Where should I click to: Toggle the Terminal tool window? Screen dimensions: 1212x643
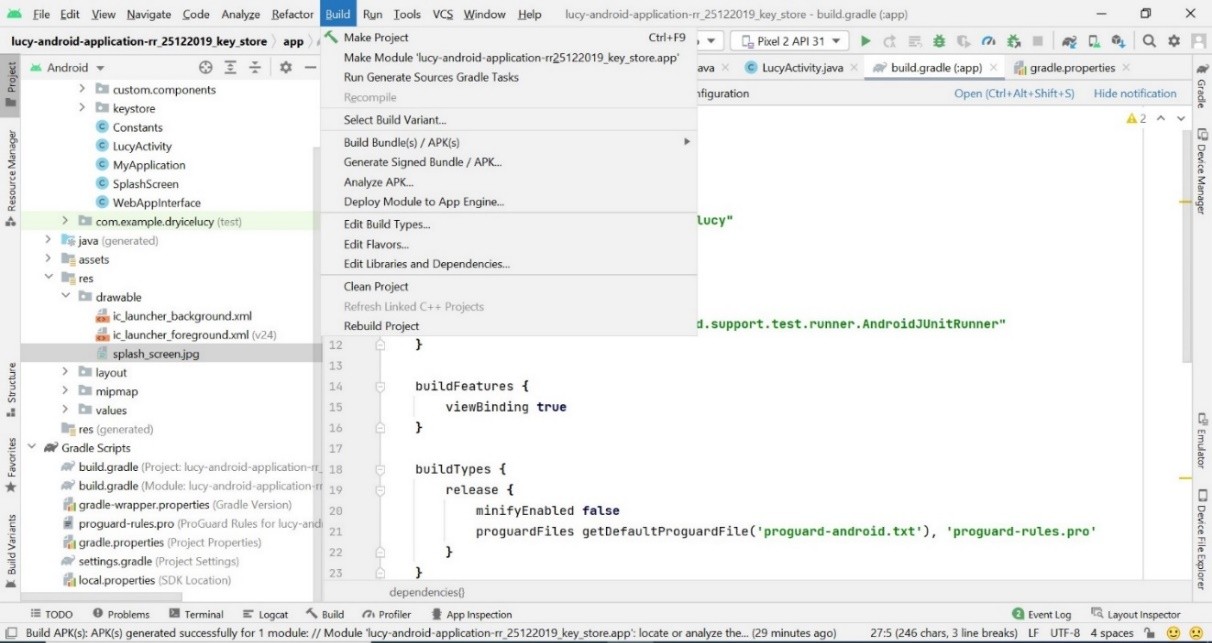[196, 614]
